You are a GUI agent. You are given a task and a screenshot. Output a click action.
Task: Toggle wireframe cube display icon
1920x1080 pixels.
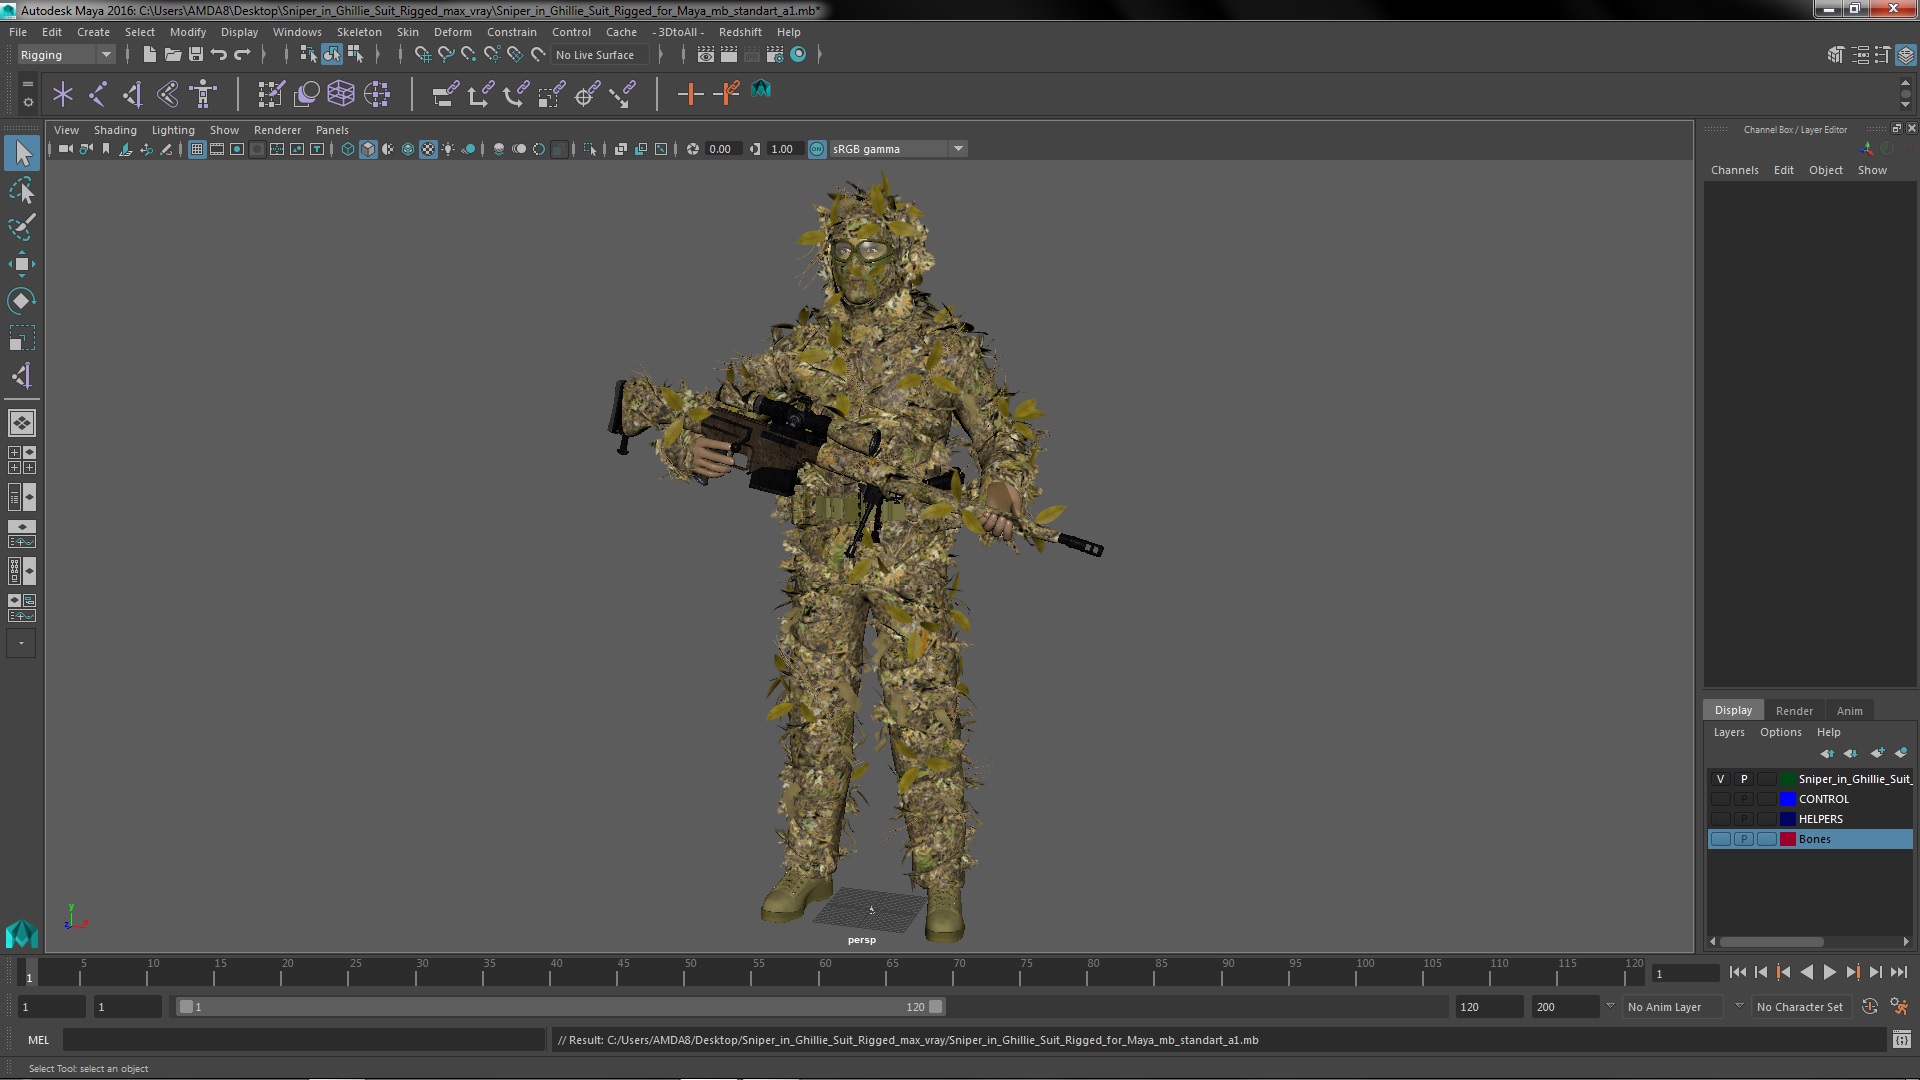pyautogui.click(x=348, y=149)
